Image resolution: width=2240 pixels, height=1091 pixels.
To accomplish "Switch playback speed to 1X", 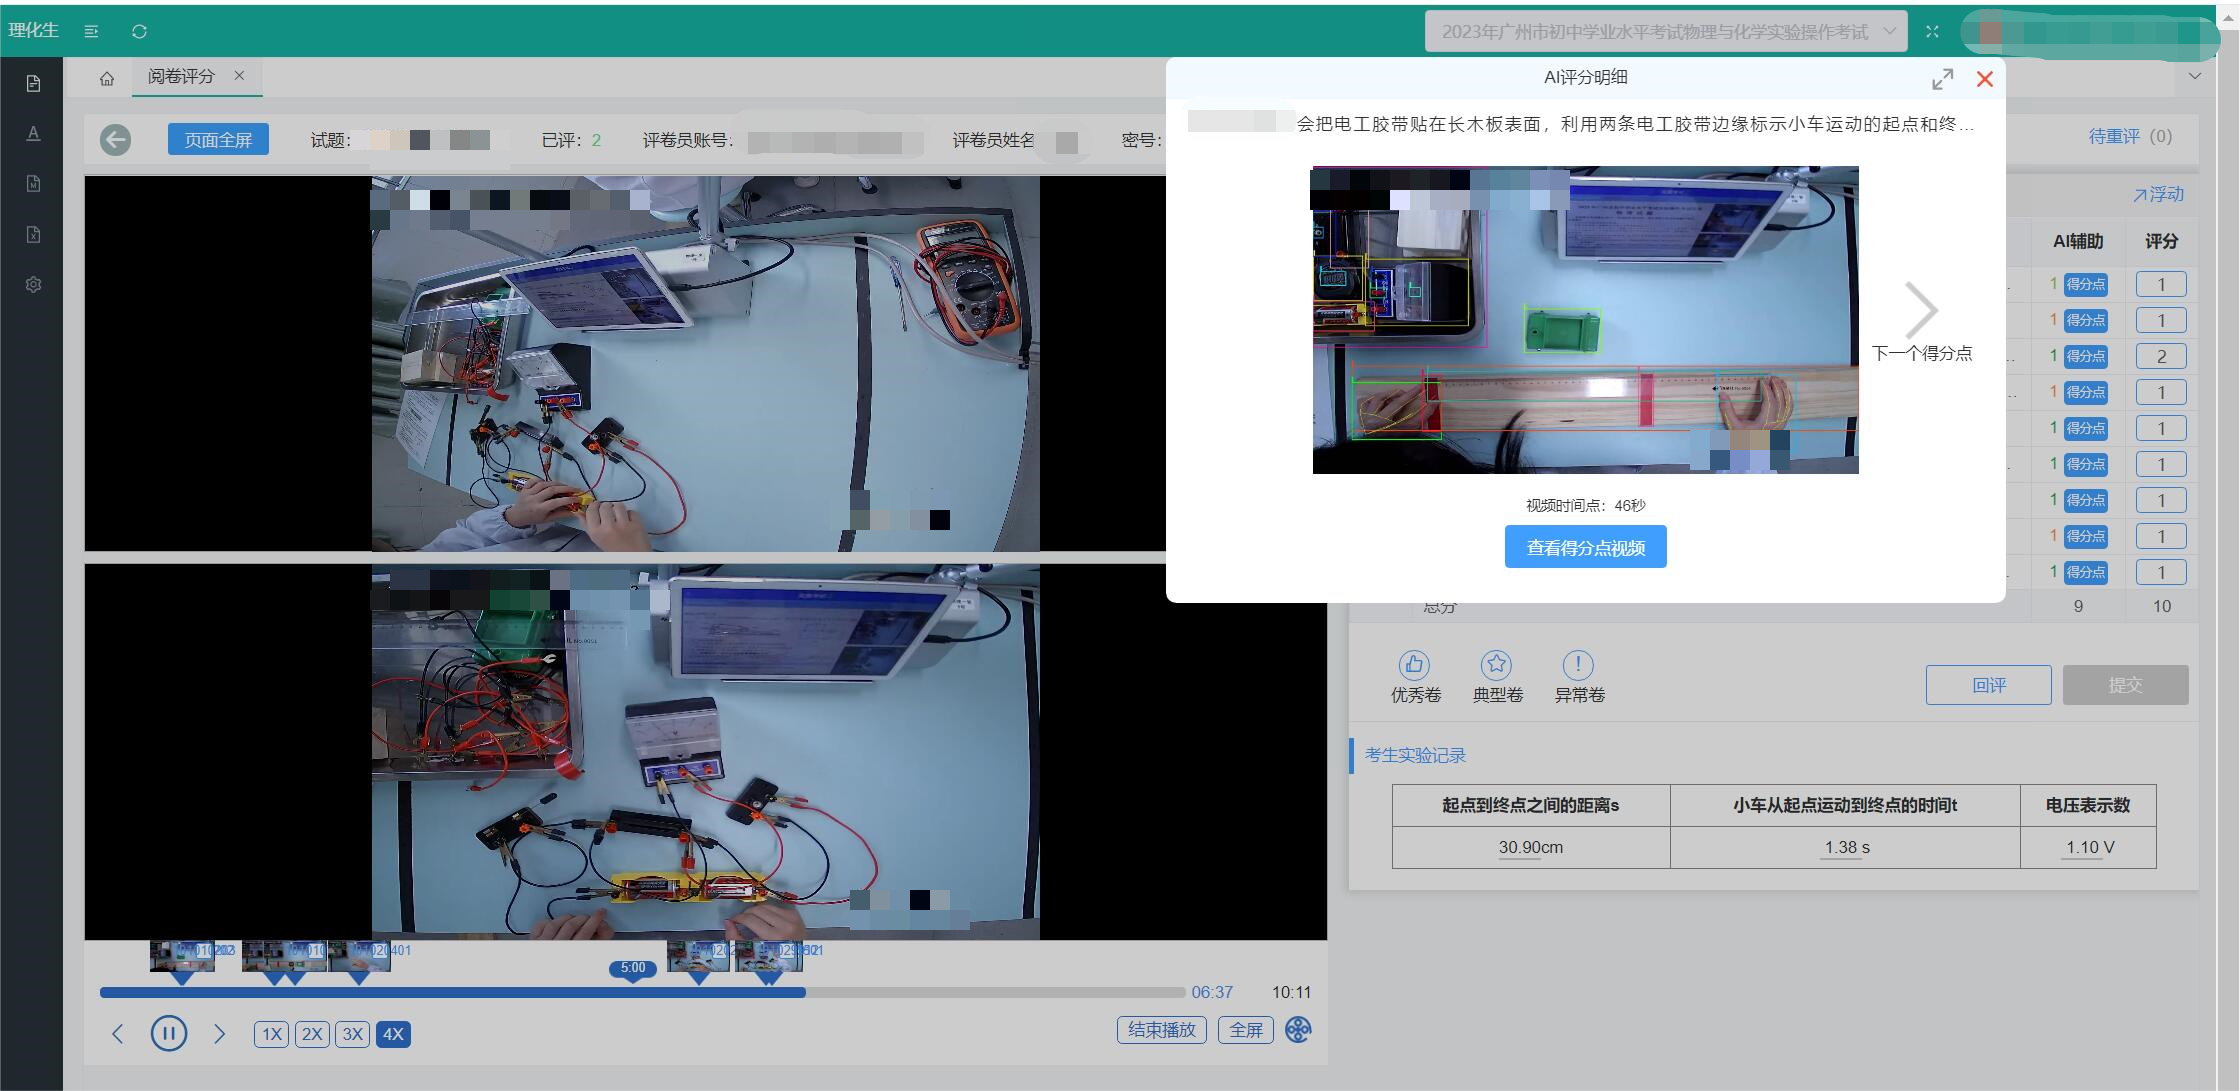I will pyautogui.click(x=271, y=1034).
